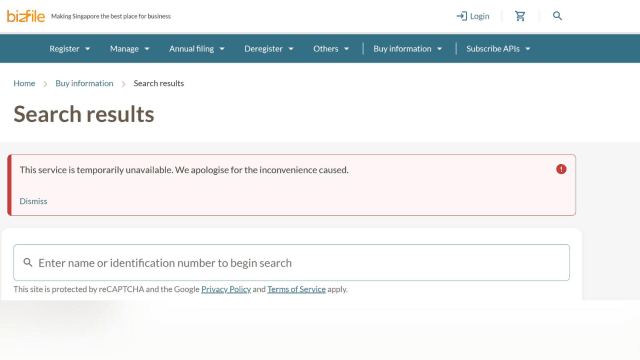The width and height of the screenshot is (640, 360).
Task: Open the Privacy Policy link
Action: coord(226,289)
